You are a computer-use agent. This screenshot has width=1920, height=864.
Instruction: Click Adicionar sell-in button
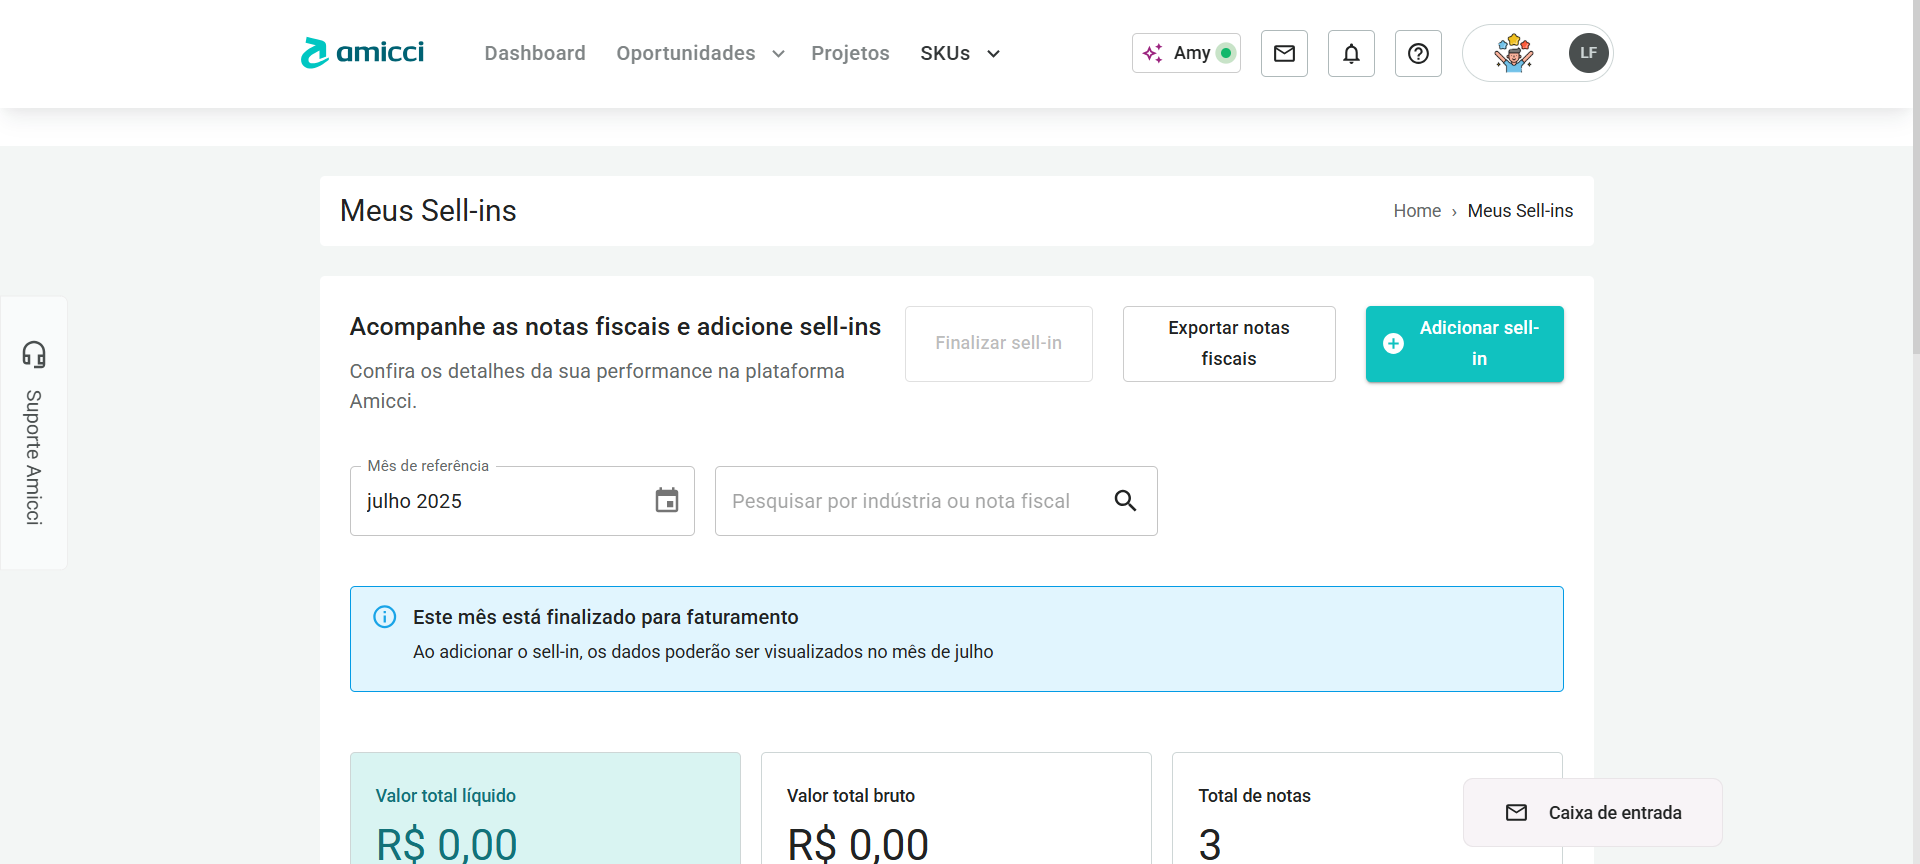1464,343
